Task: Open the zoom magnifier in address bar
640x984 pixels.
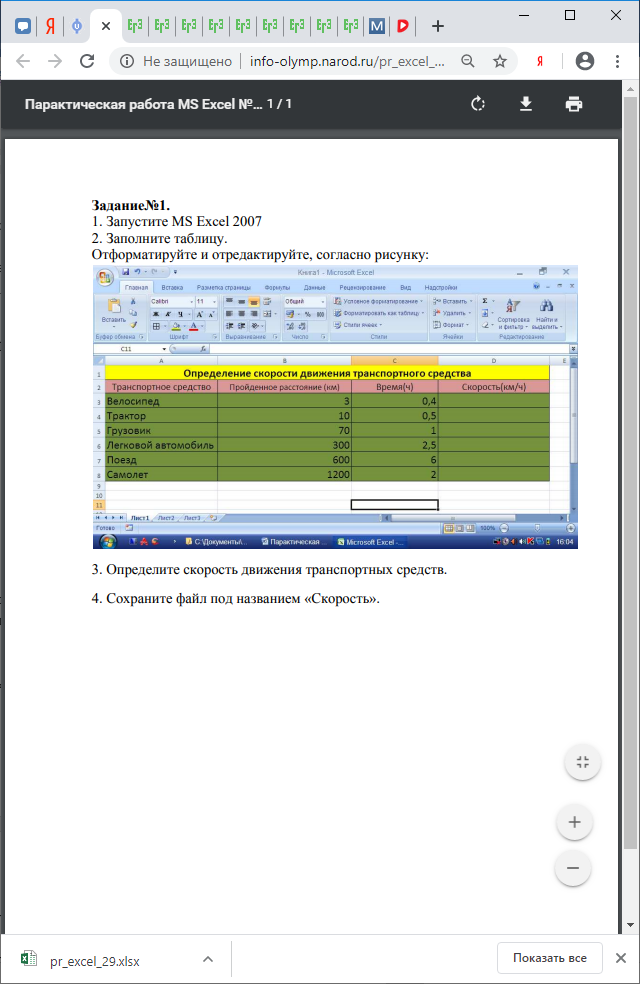Action: click(x=467, y=61)
